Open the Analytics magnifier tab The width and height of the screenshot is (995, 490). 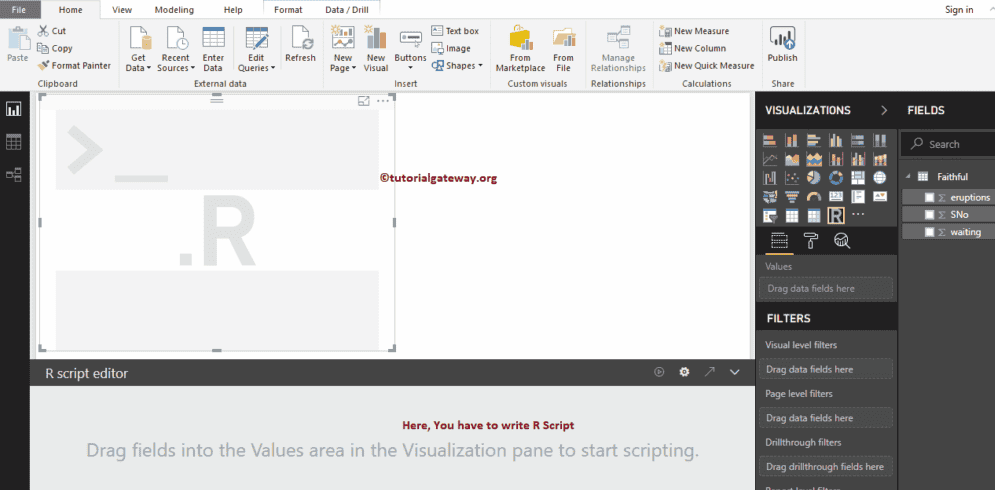(843, 241)
